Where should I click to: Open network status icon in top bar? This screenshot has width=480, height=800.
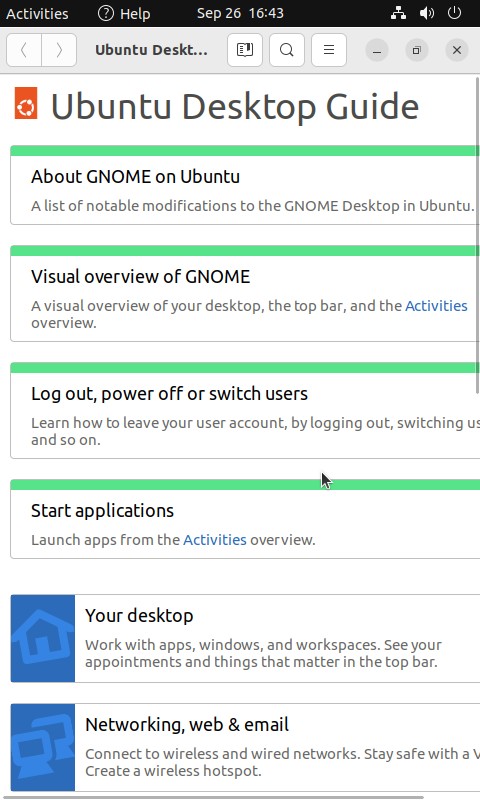[398, 13]
